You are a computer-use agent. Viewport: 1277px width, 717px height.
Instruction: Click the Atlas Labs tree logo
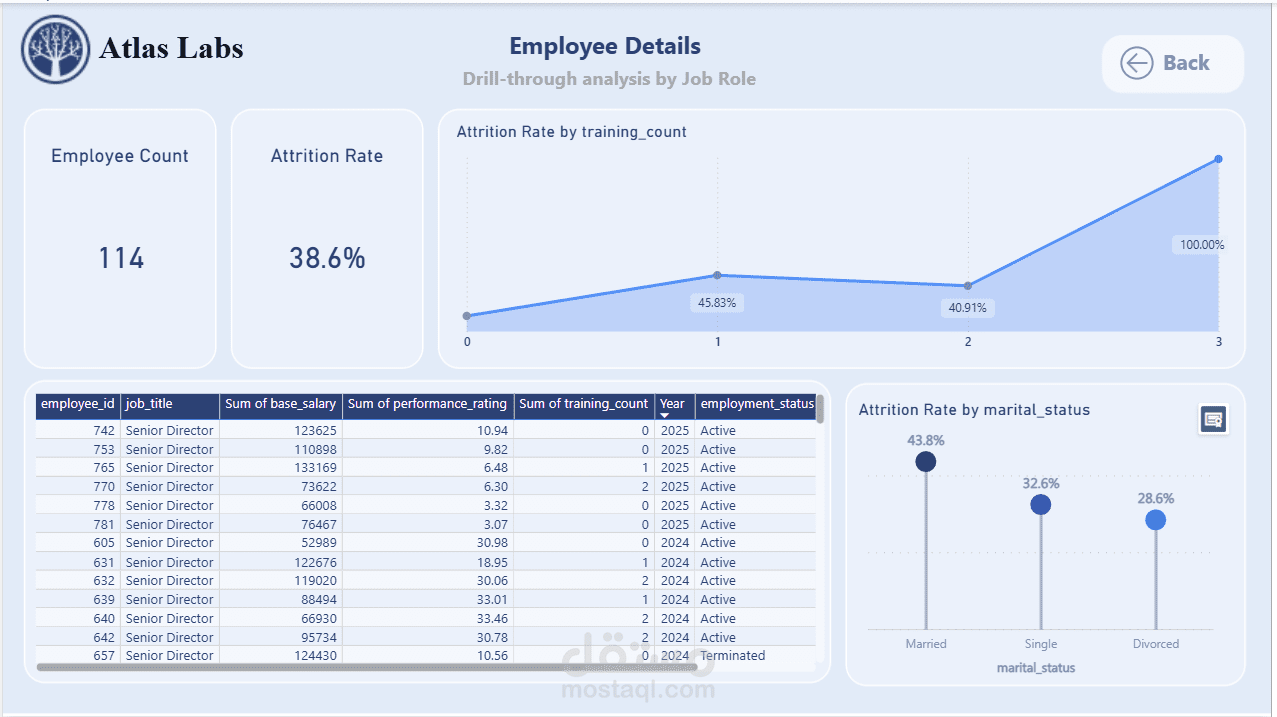click(56, 49)
